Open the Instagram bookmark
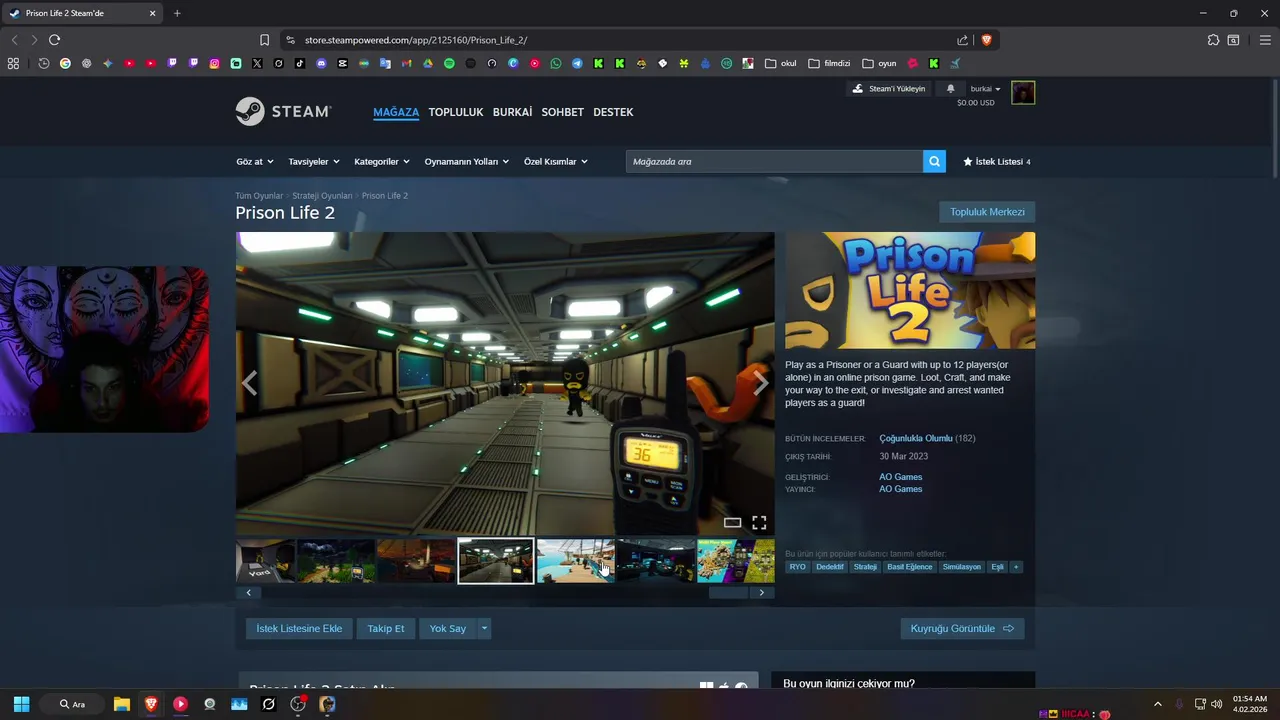 (214, 63)
